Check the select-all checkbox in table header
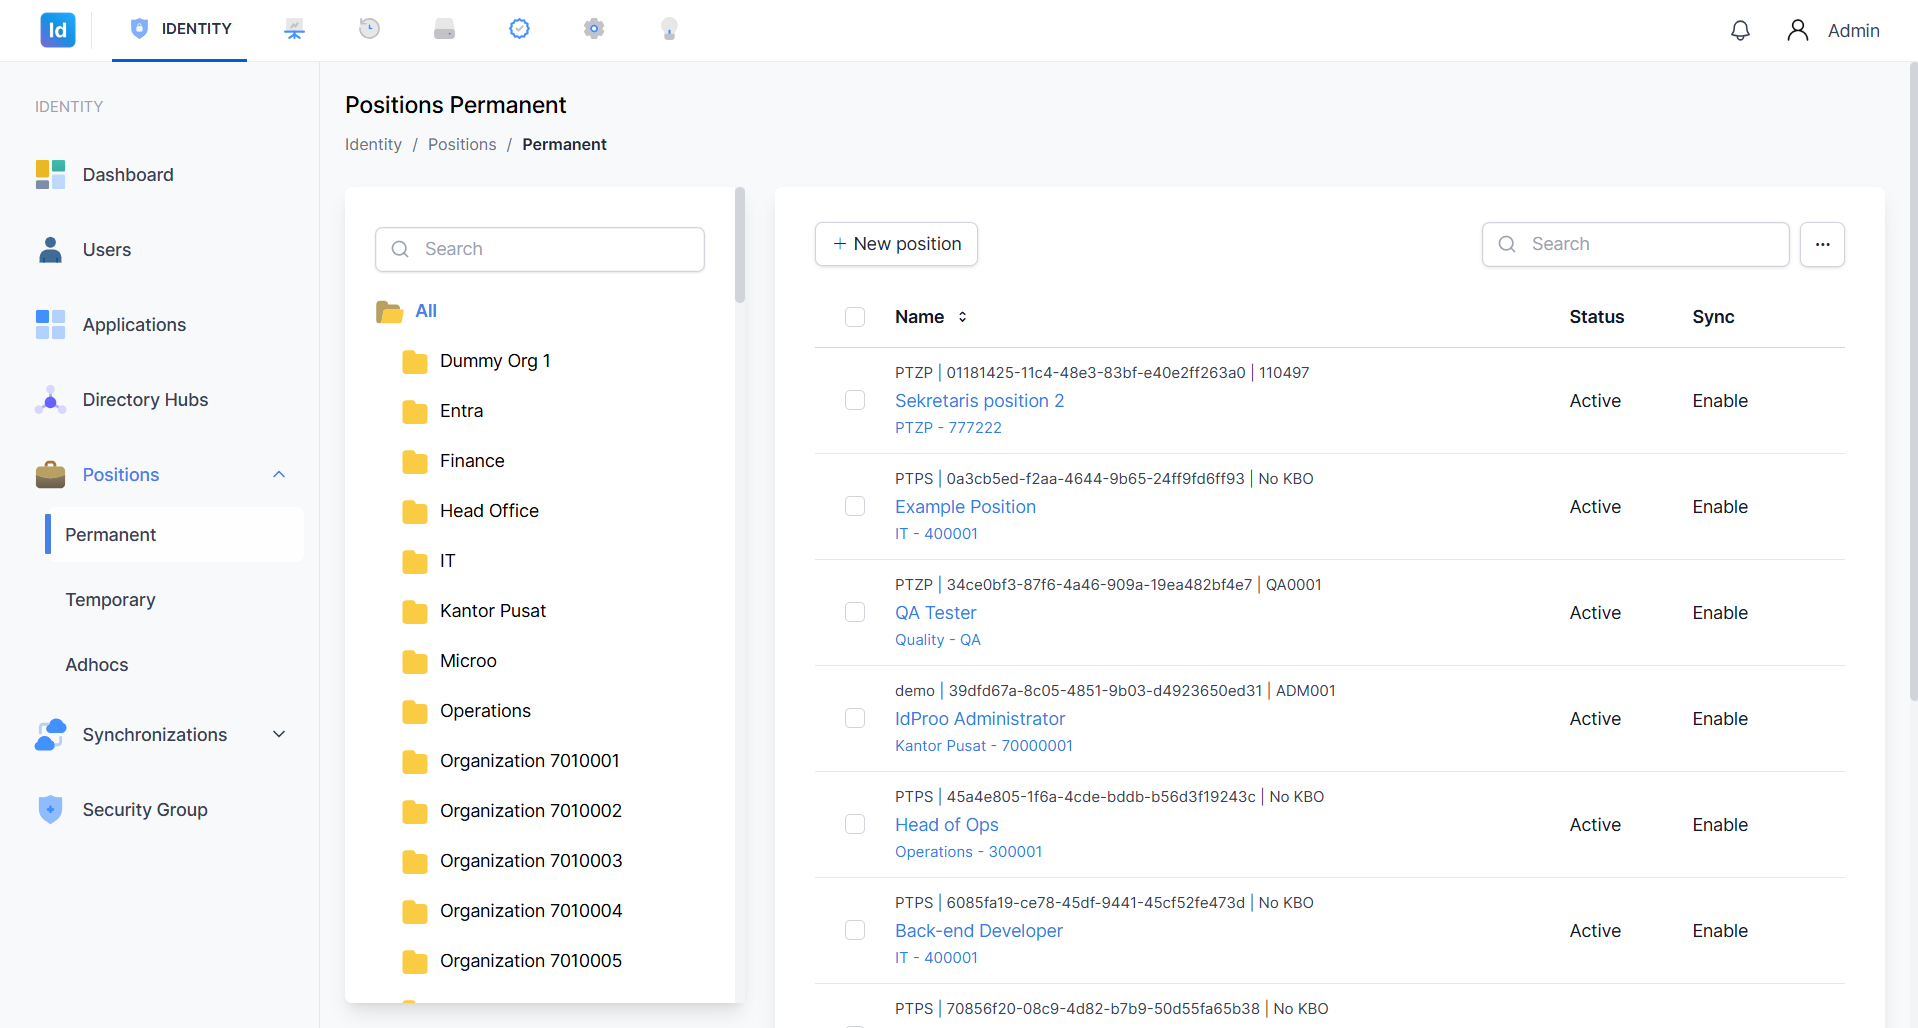 click(855, 317)
